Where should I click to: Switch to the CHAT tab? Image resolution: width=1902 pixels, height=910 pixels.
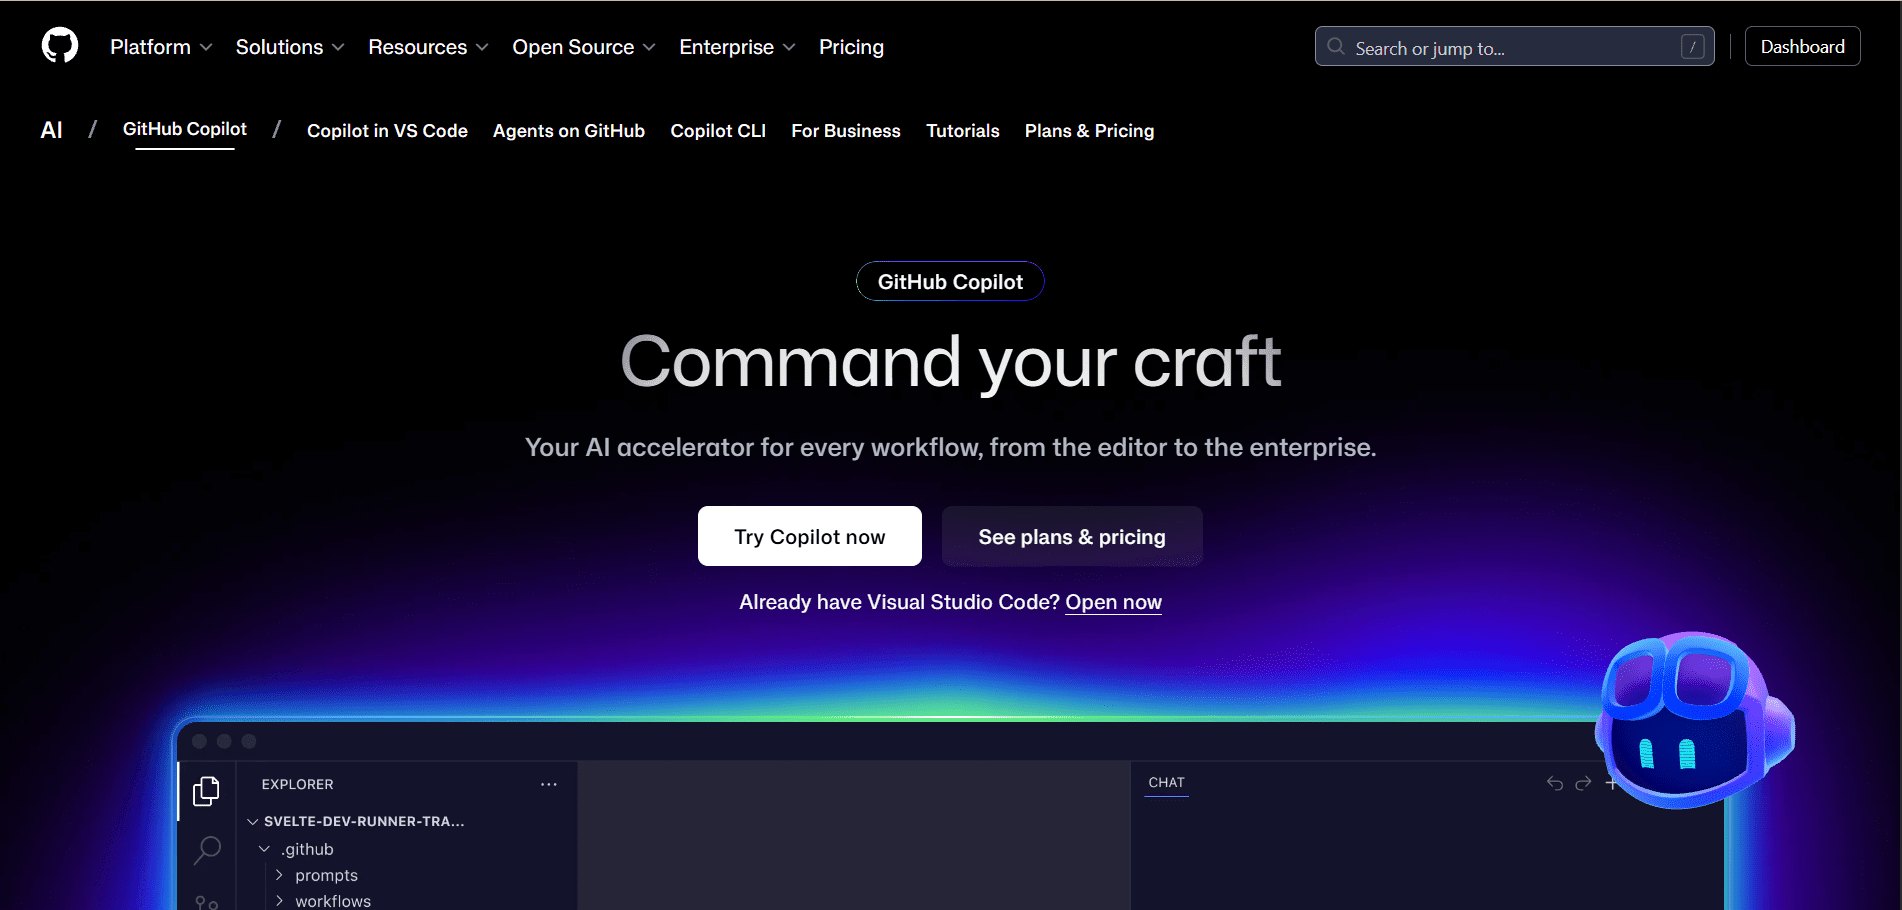pos(1166,783)
